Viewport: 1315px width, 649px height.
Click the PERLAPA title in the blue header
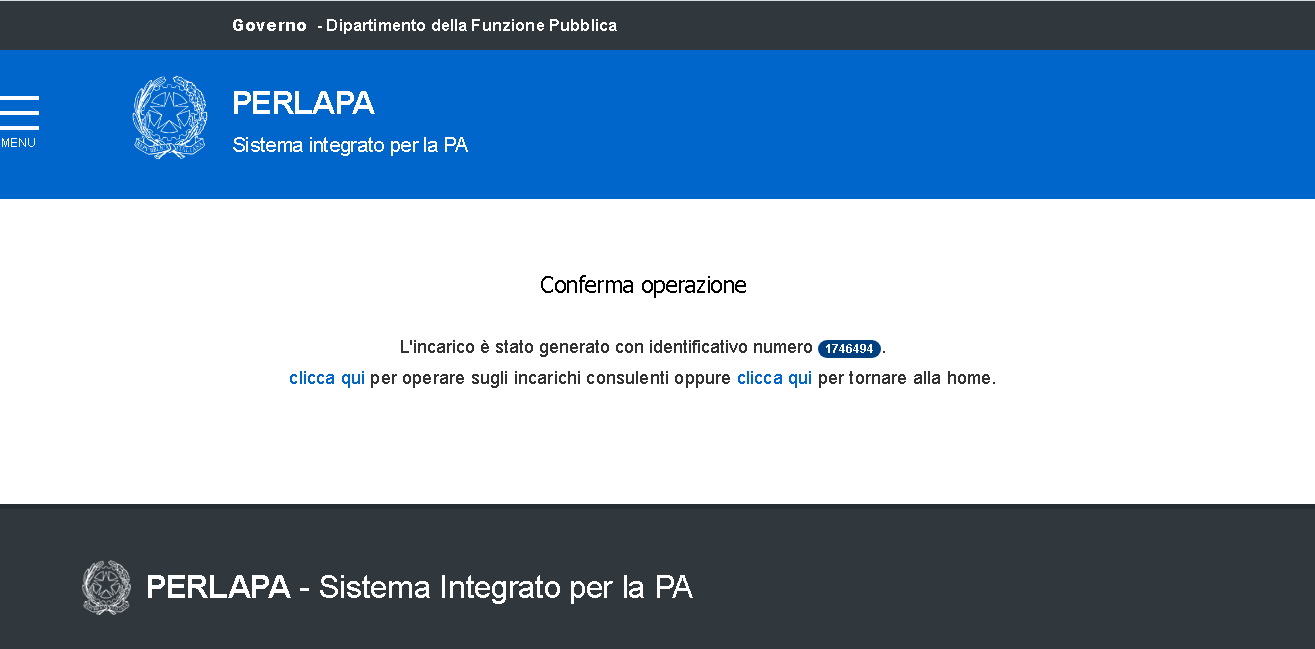pos(303,103)
